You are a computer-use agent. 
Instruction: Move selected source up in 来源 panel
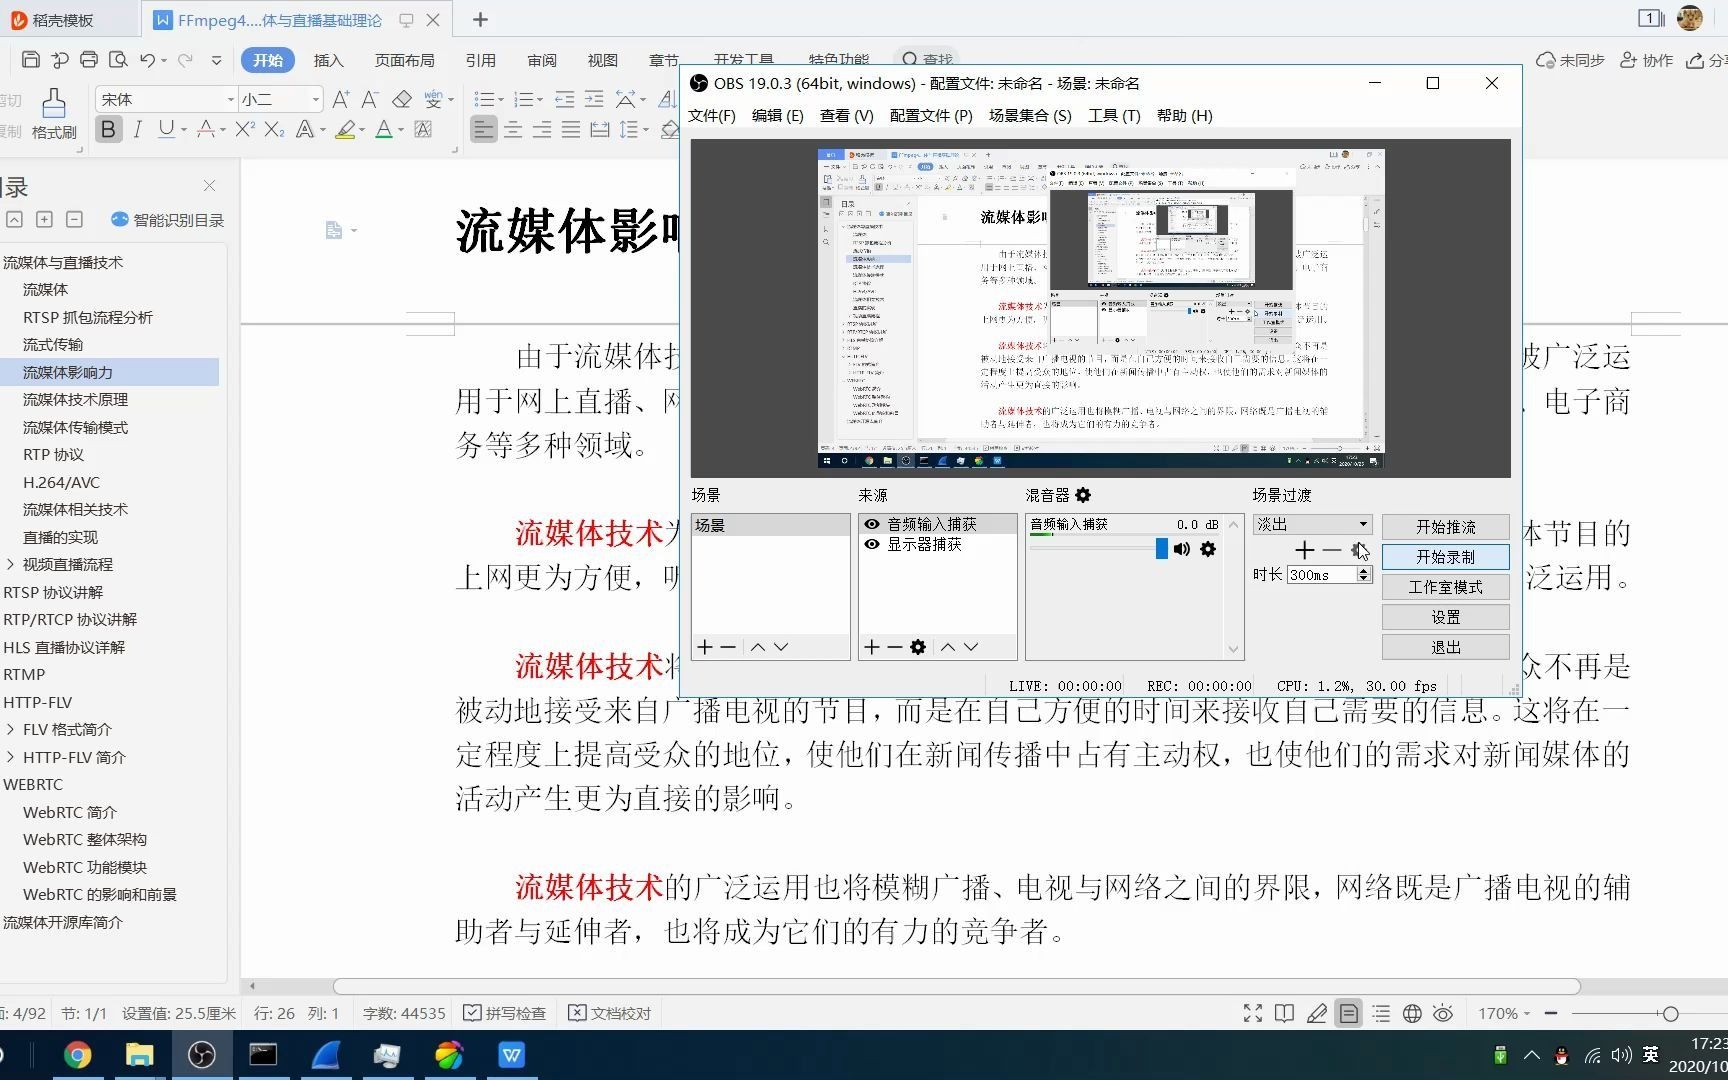tap(948, 647)
